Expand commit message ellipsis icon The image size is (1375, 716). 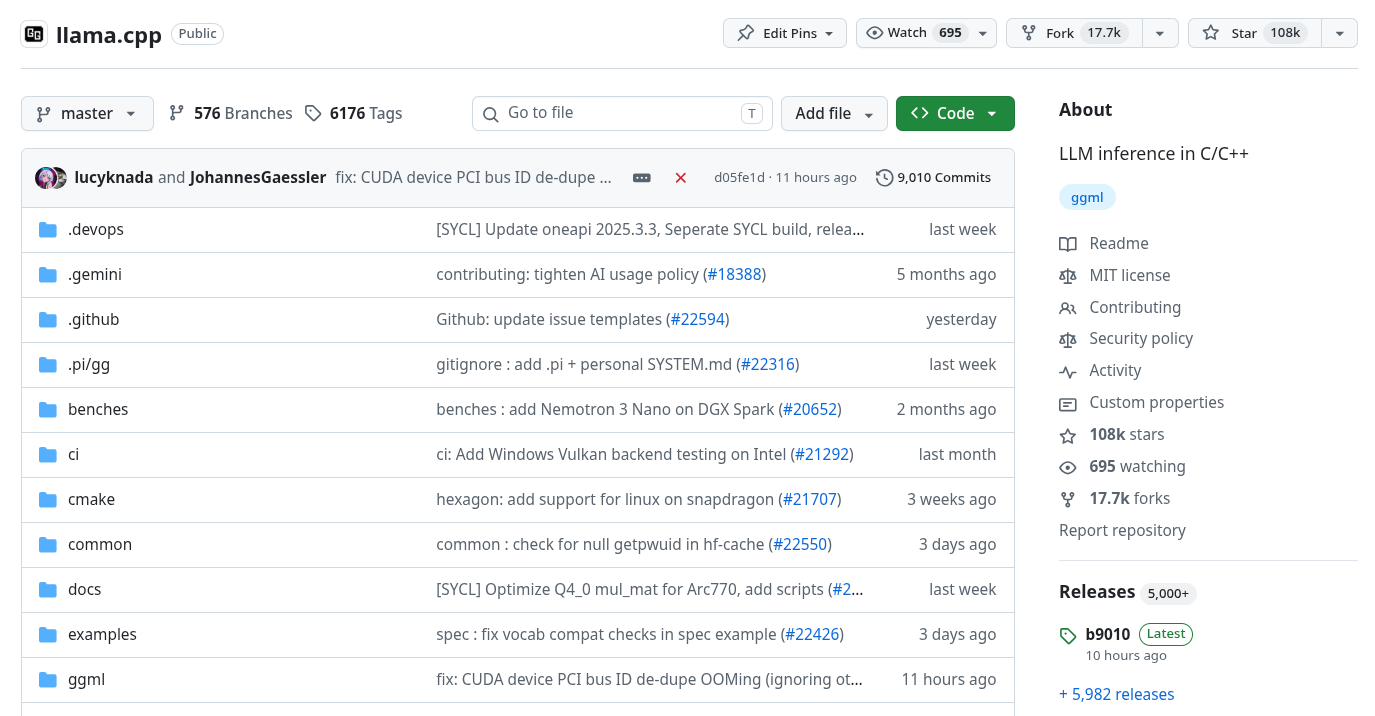click(642, 178)
